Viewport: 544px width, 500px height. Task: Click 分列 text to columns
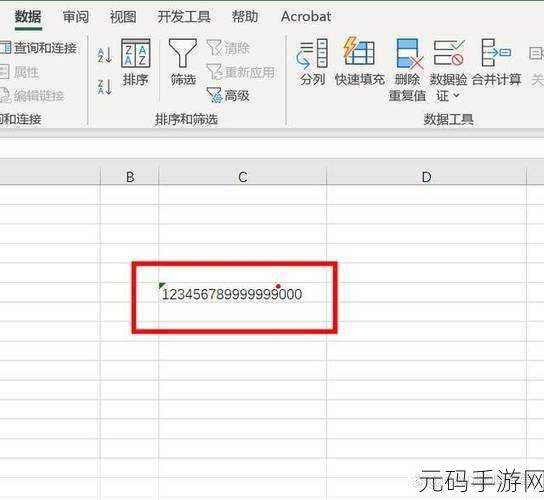tap(312, 62)
